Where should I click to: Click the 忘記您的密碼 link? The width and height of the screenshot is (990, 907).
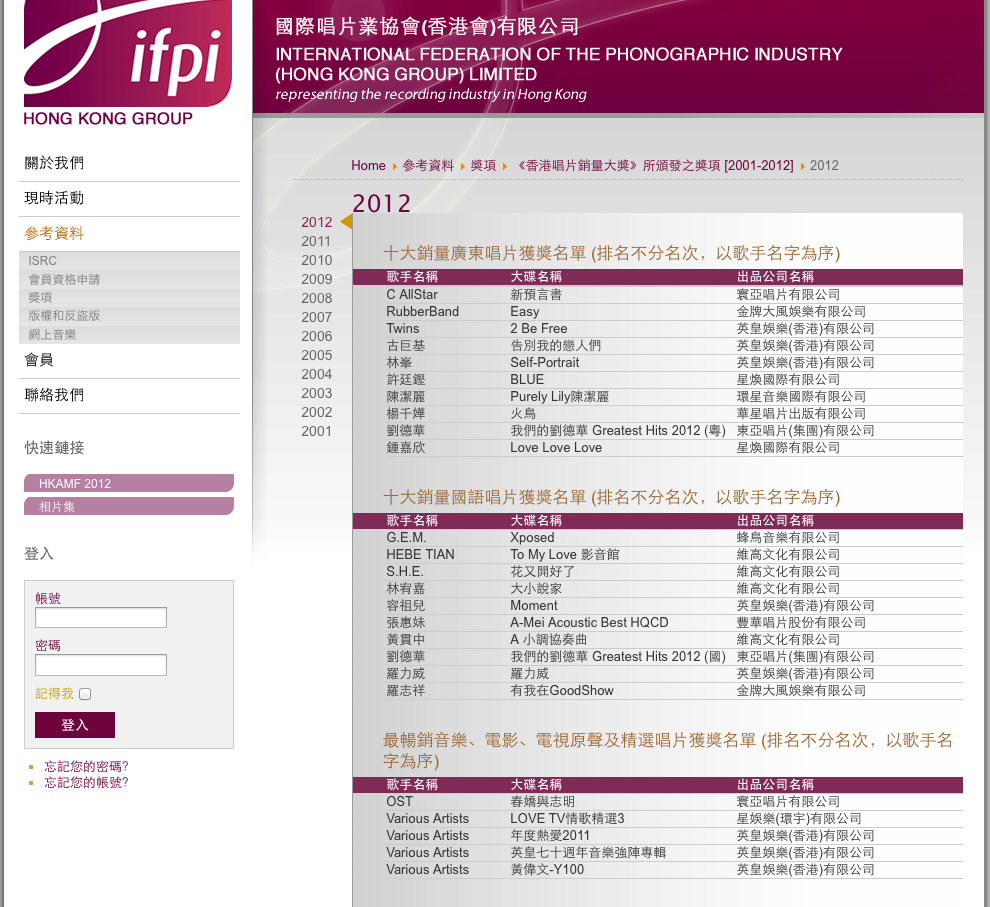point(86,767)
